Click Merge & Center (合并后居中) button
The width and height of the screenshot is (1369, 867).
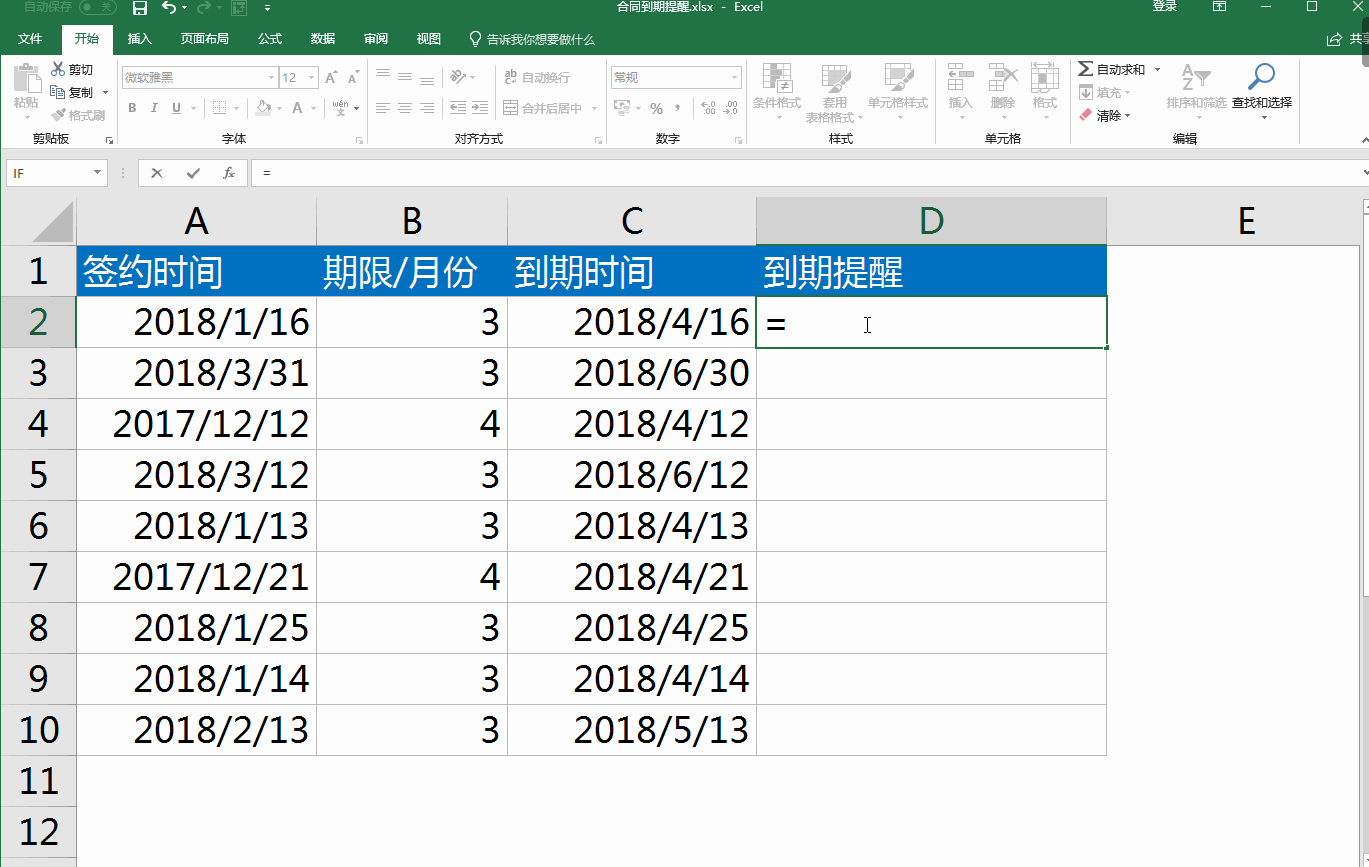[541, 108]
